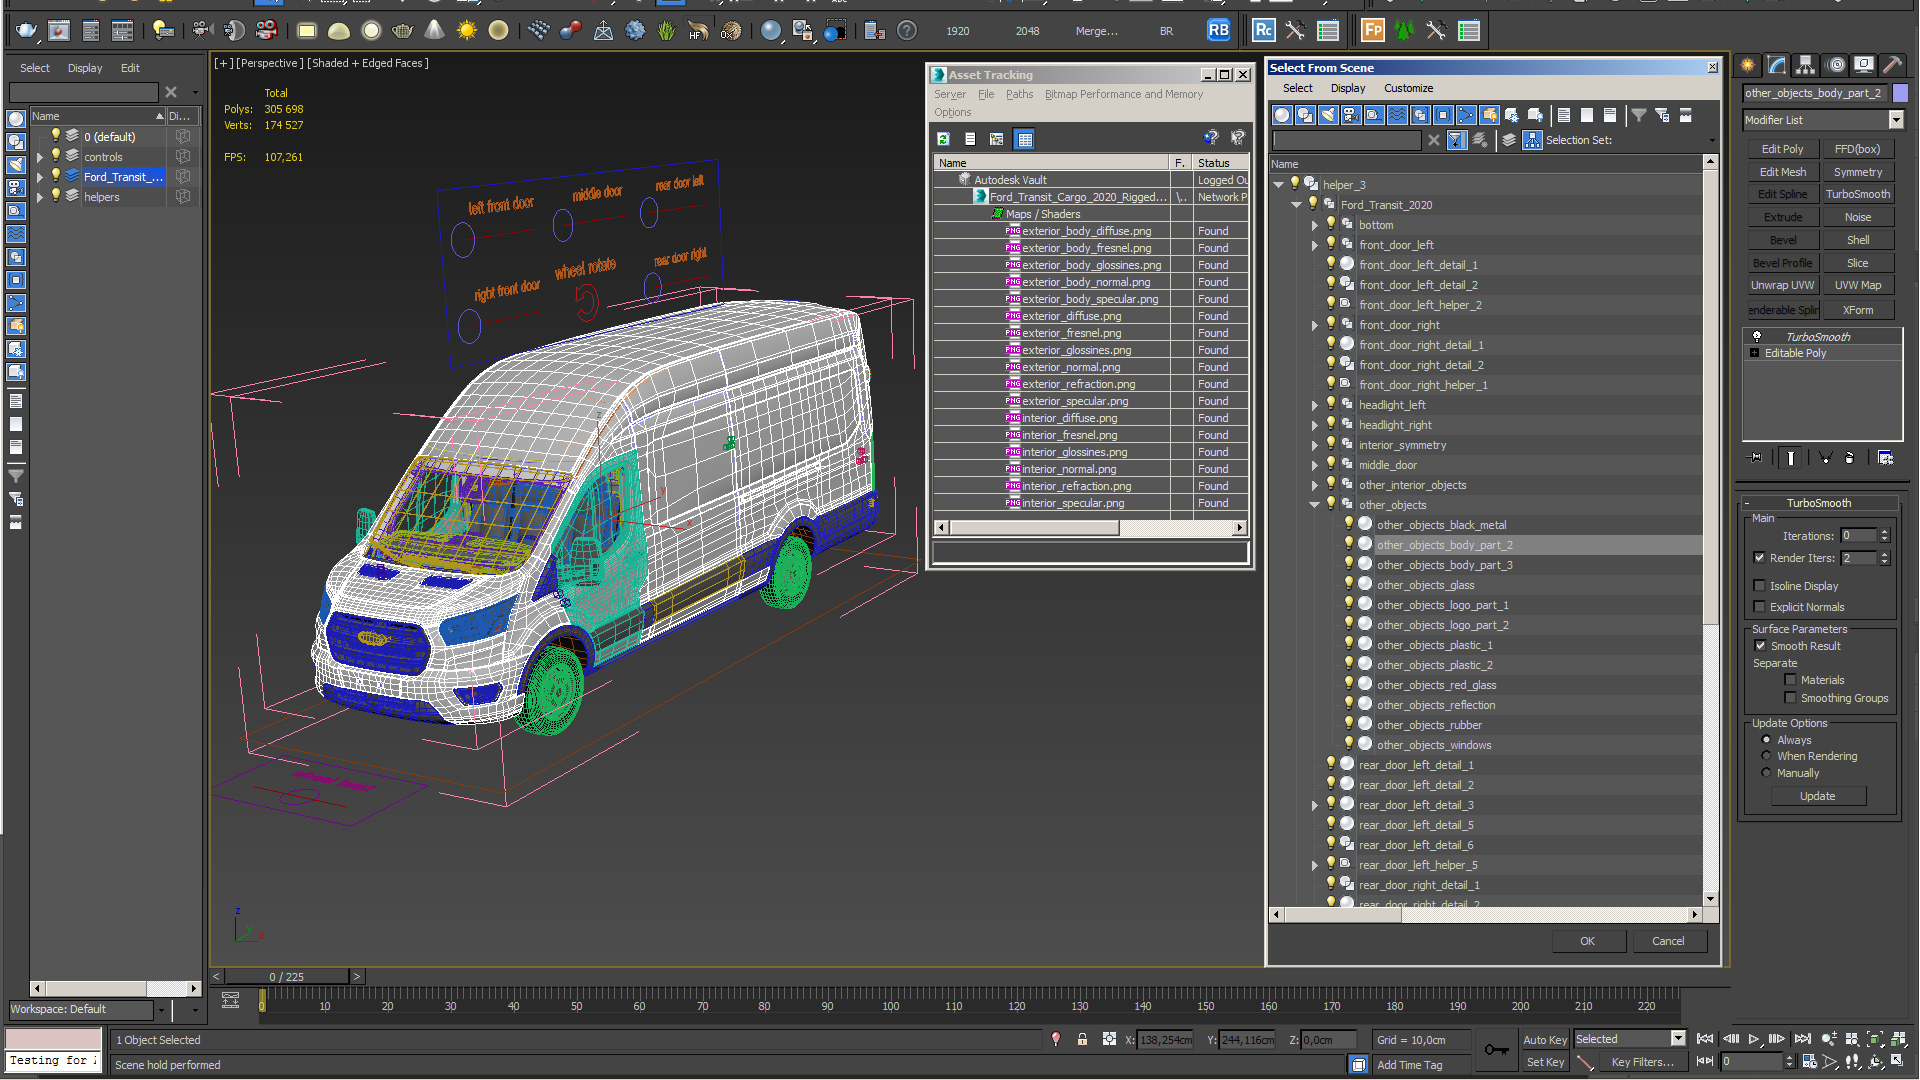Go to End frame playback button
This screenshot has width=1920, height=1080.
tap(1803, 1040)
